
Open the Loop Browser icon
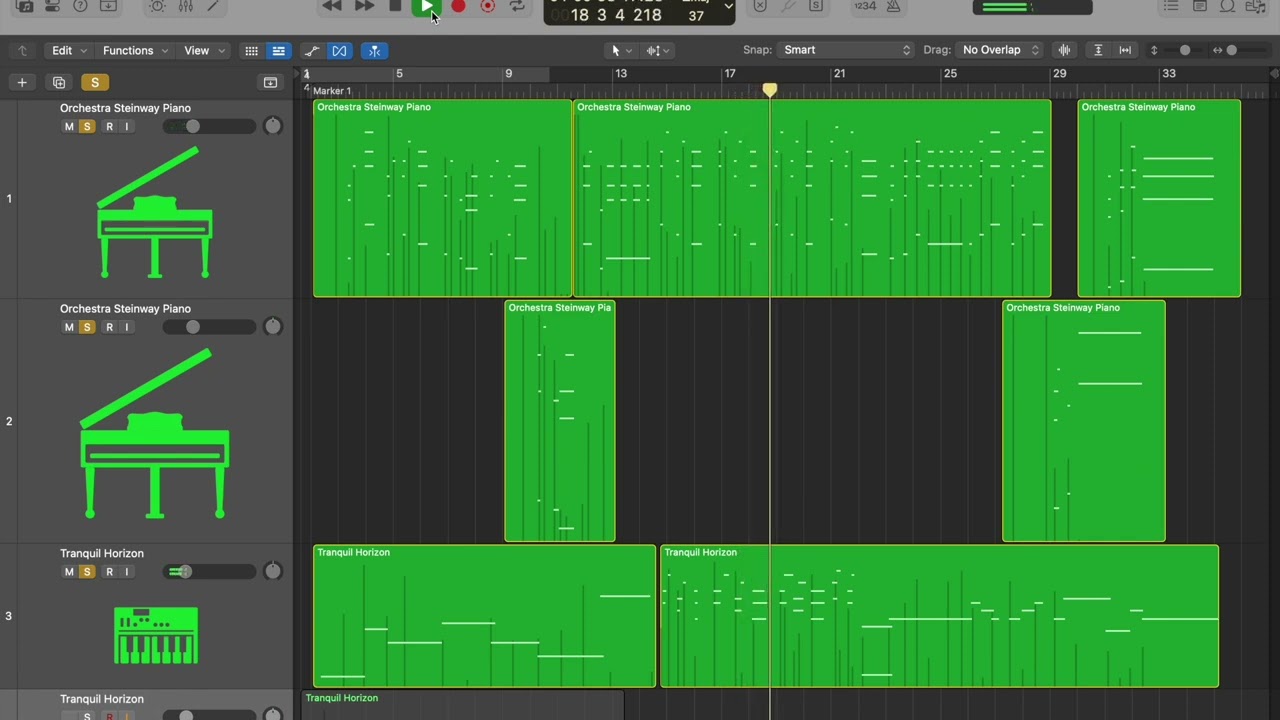pos(1227,6)
